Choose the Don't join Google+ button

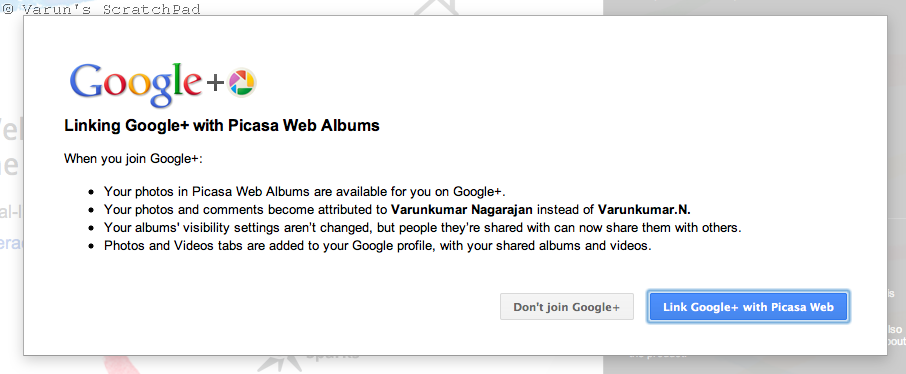[x=567, y=307]
